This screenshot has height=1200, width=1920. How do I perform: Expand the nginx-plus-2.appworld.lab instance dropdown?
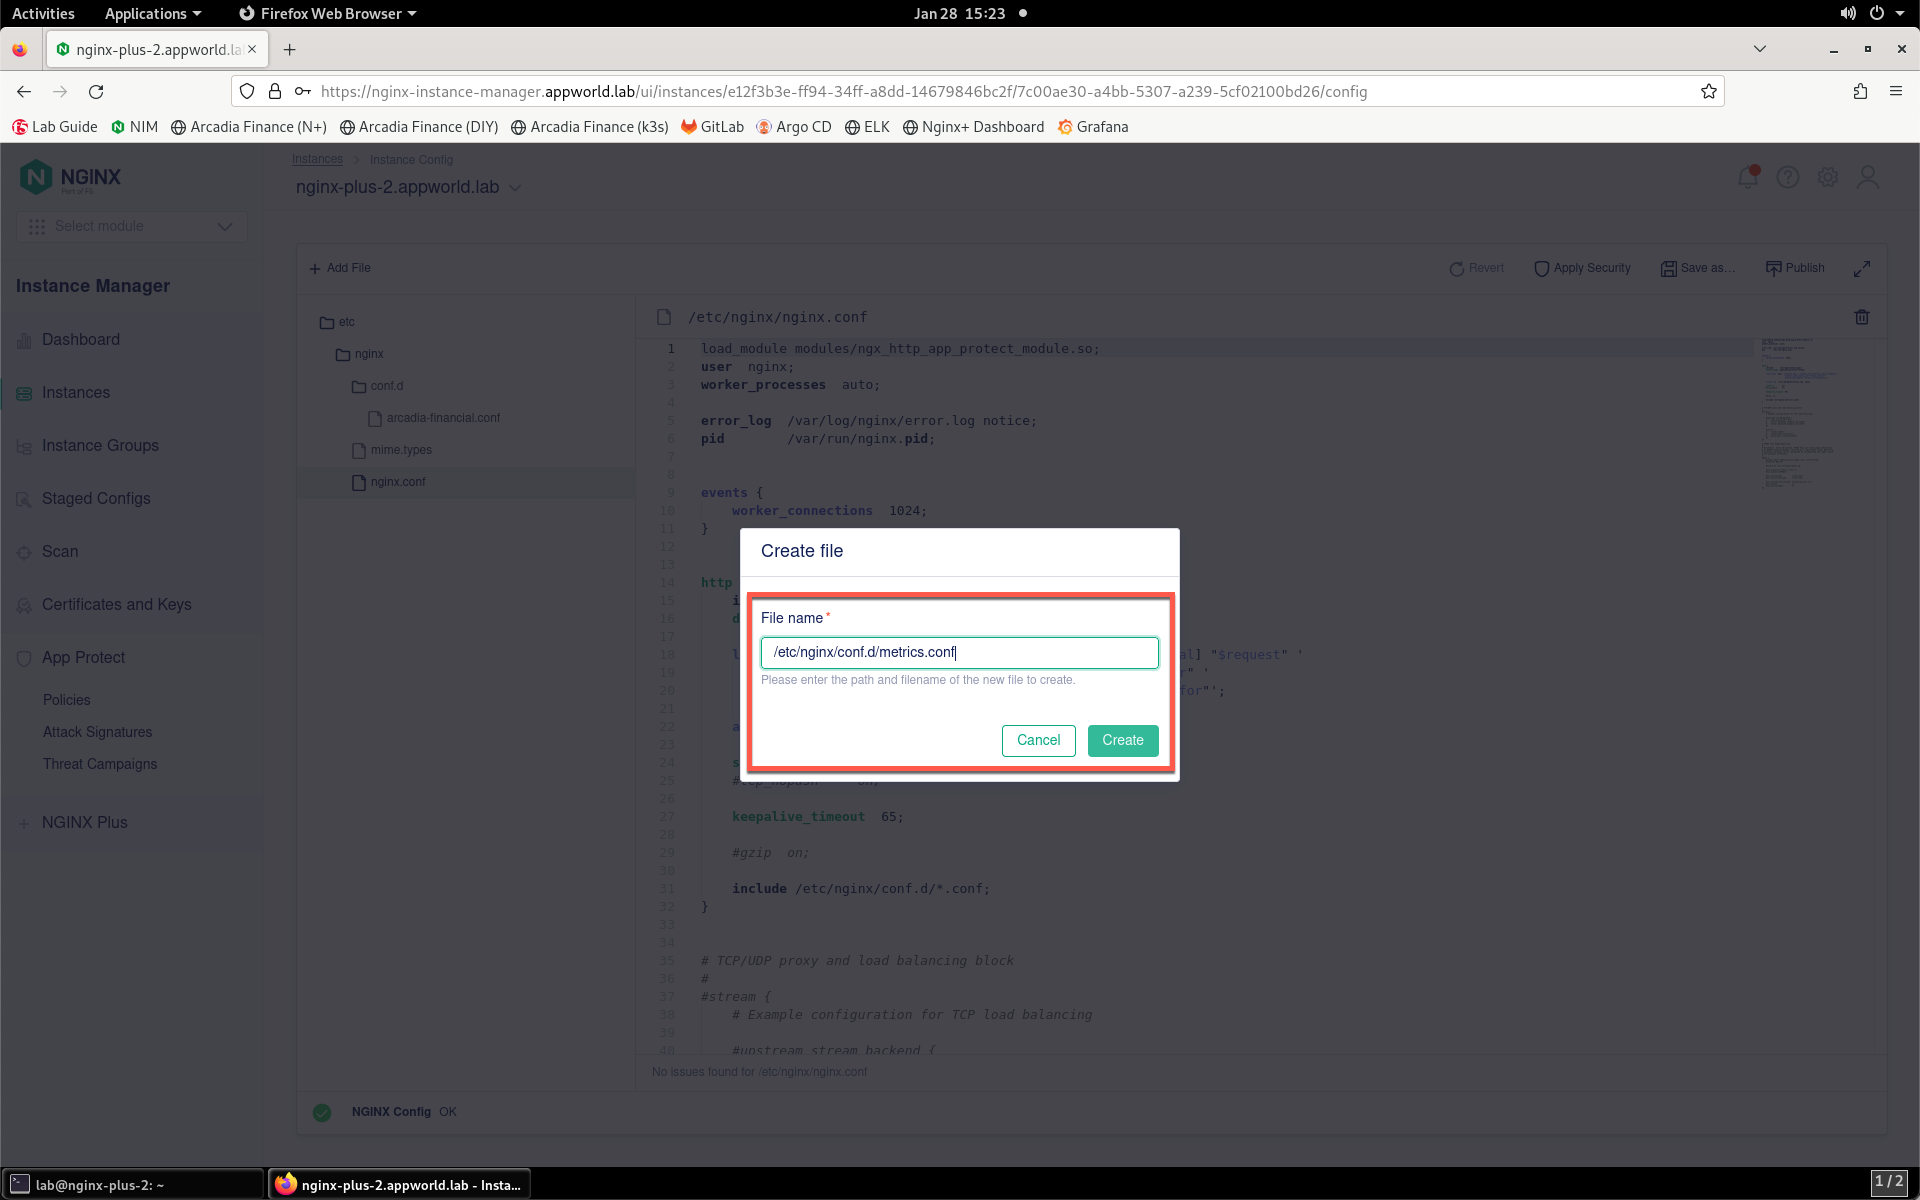point(515,188)
